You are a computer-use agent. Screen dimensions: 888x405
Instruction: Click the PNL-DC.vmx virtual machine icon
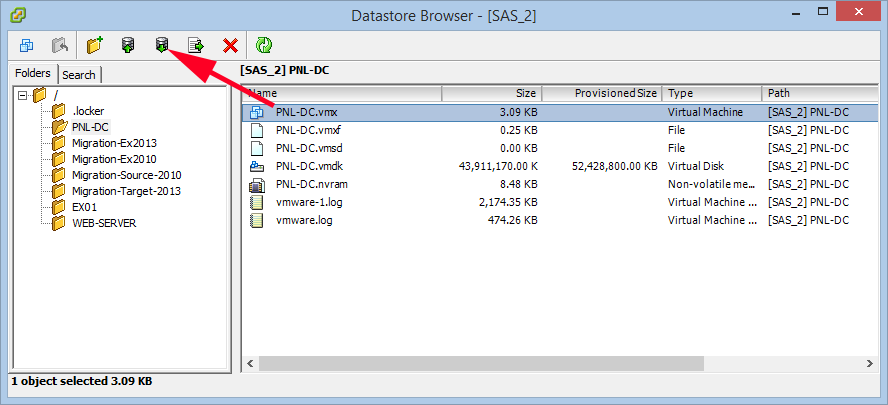pyautogui.click(x=257, y=112)
